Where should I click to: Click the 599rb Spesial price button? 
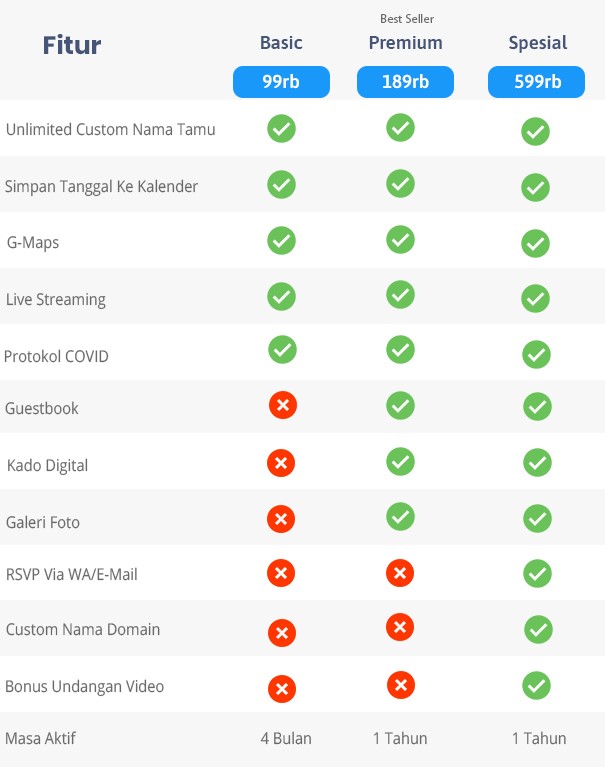coord(536,82)
